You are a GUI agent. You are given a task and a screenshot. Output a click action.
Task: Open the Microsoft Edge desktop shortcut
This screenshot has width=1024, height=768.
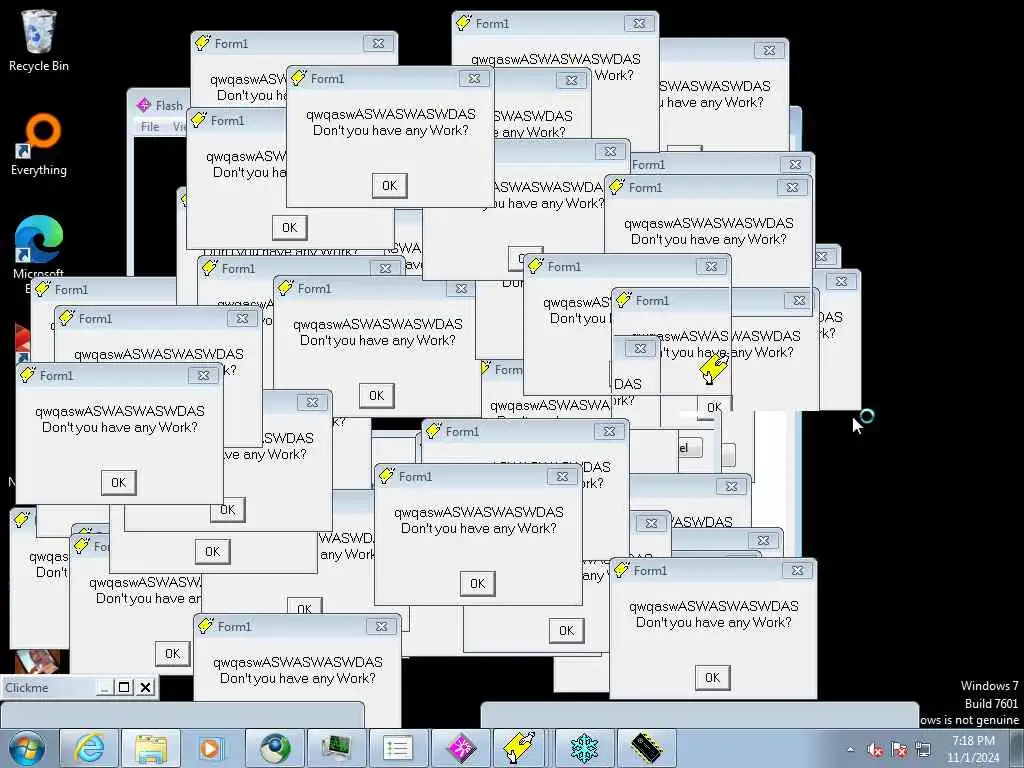pyautogui.click(x=39, y=251)
